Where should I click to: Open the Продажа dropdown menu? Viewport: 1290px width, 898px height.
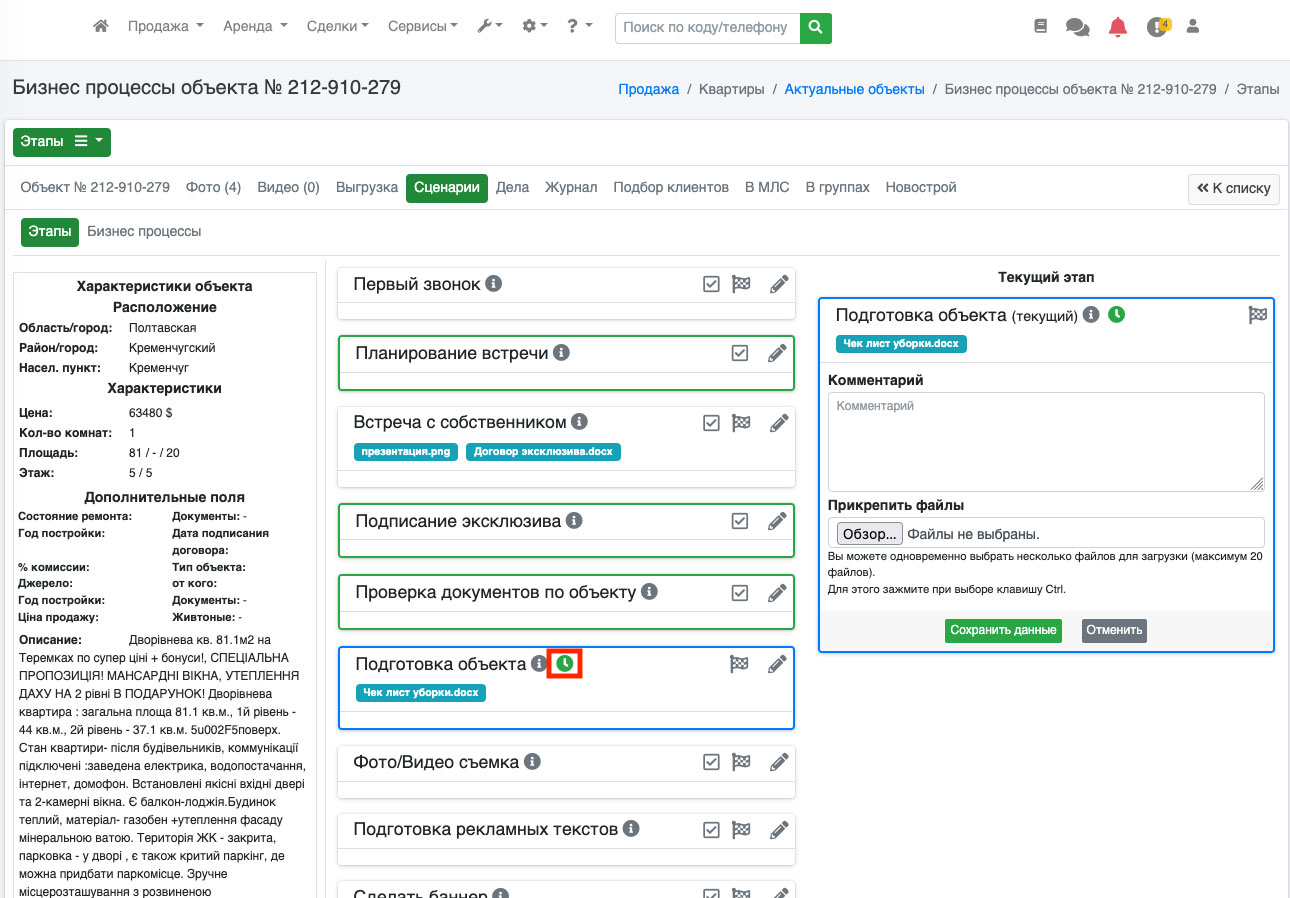[x=165, y=27]
